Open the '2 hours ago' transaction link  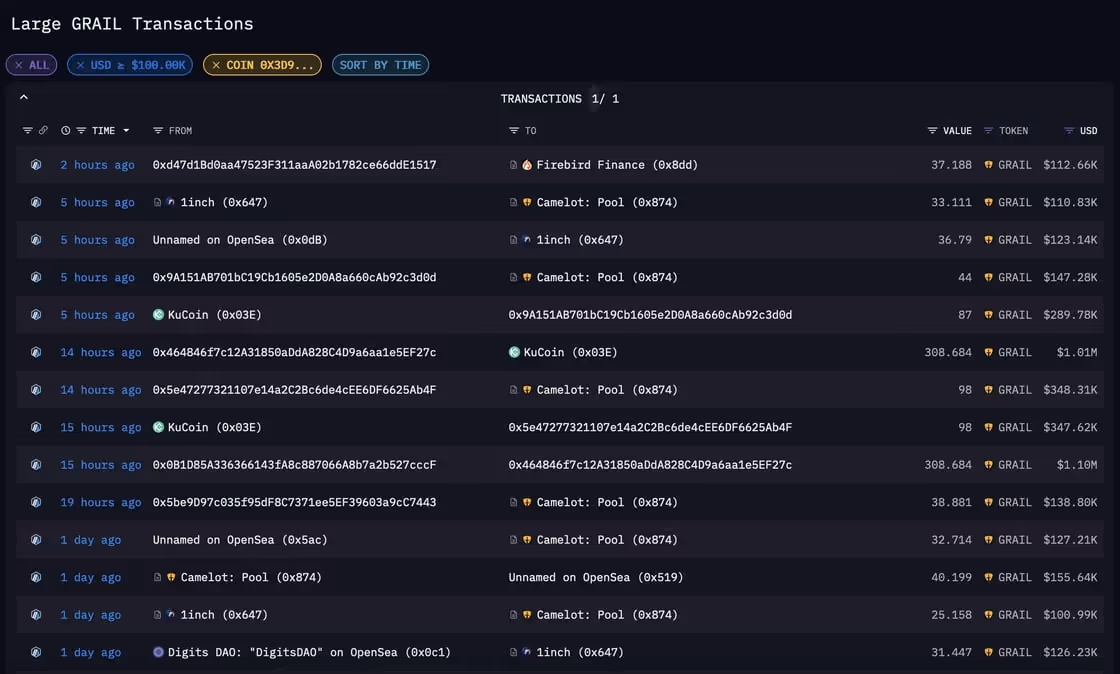click(97, 165)
